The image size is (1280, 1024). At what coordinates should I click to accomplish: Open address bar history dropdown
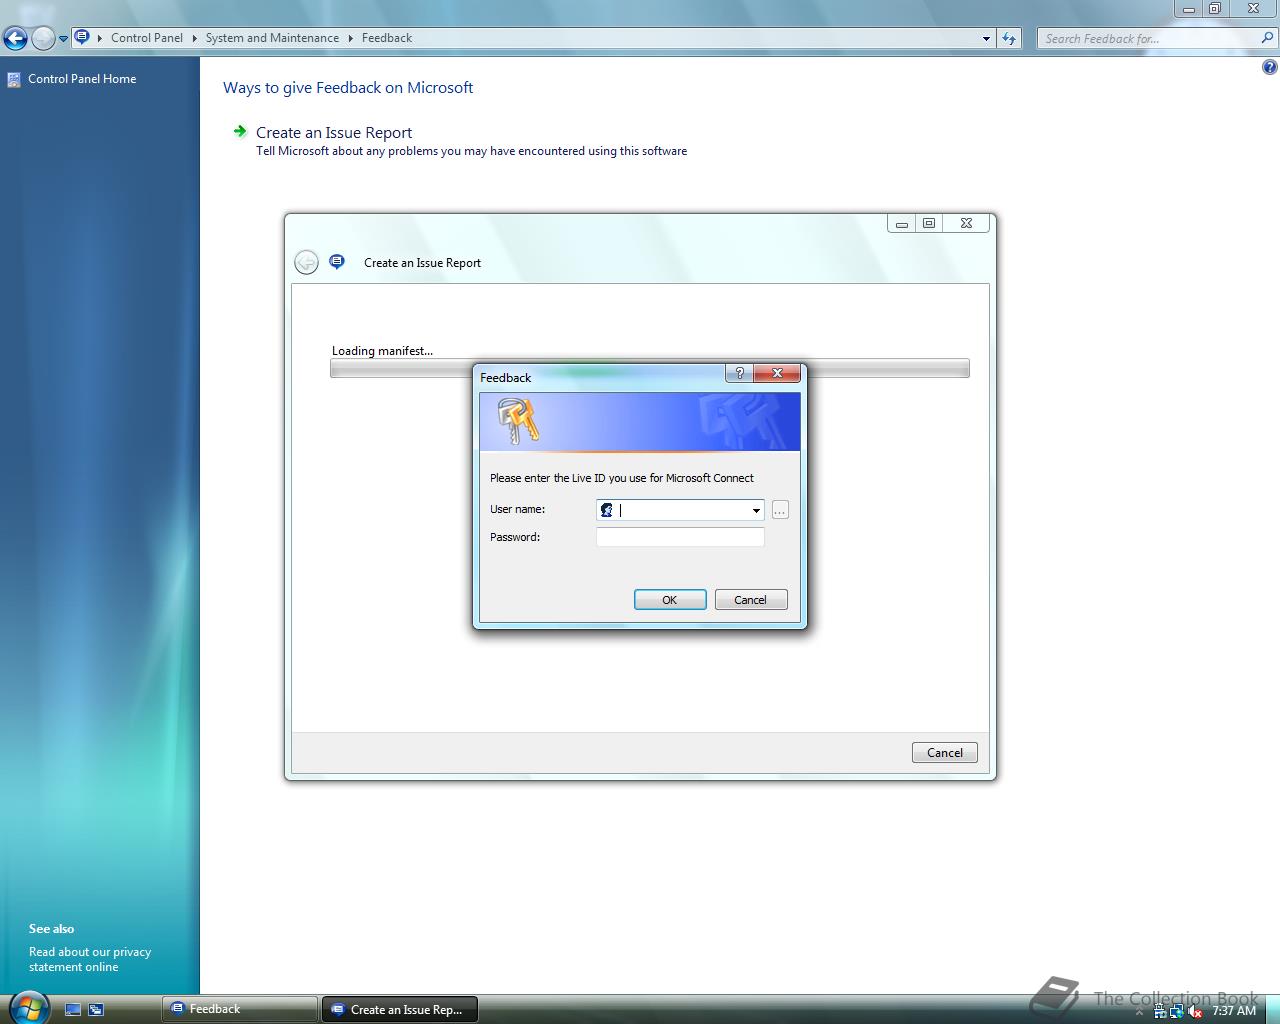point(986,39)
